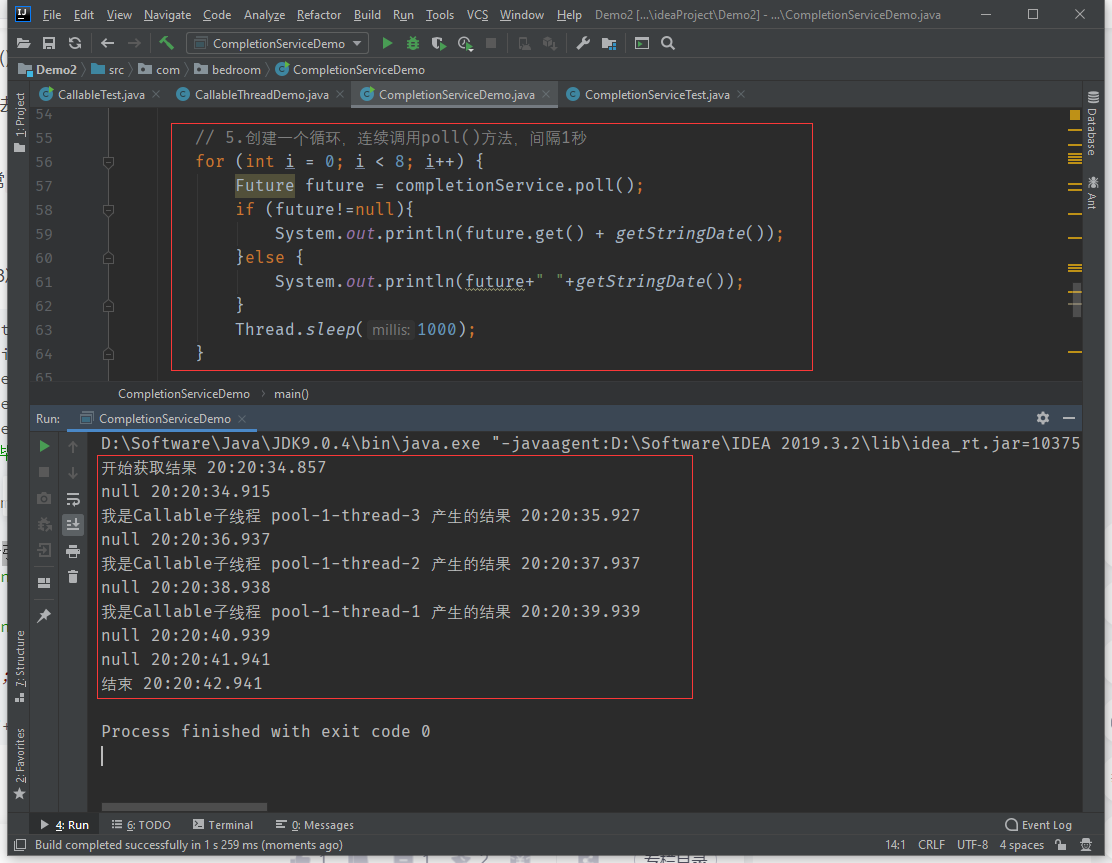
Task: Open the TODO tool window button
Action: [x=141, y=825]
